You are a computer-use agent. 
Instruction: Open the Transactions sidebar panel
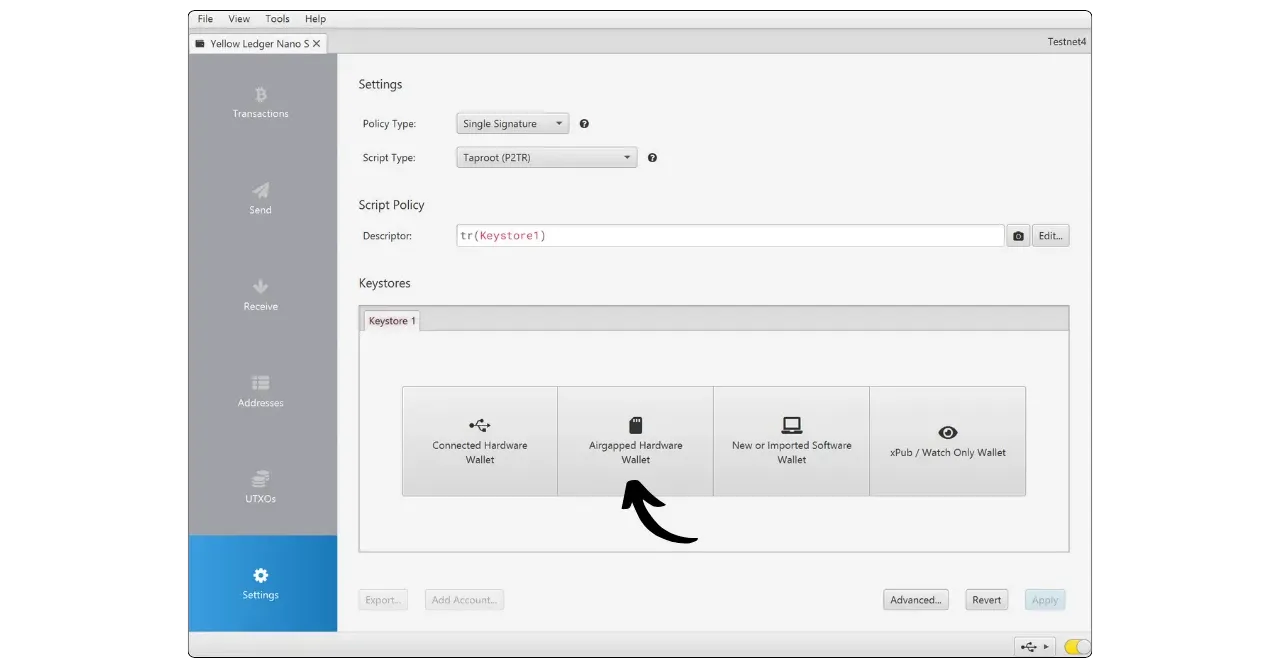point(260,103)
